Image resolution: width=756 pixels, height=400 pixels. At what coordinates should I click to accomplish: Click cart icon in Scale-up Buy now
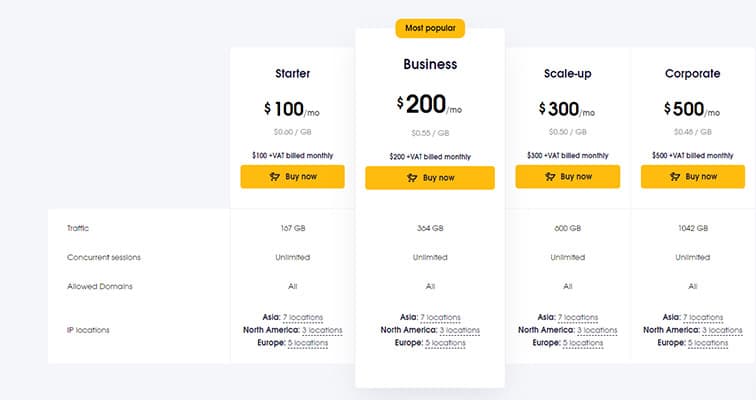point(550,176)
